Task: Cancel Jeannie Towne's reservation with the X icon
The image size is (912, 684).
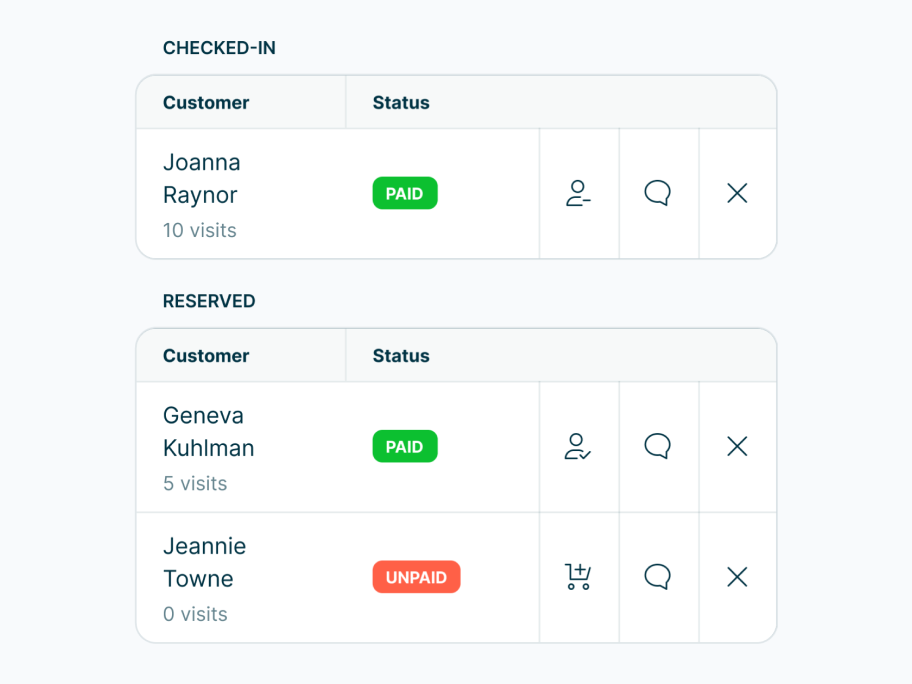Action: pyautogui.click(x=737, y=577)
